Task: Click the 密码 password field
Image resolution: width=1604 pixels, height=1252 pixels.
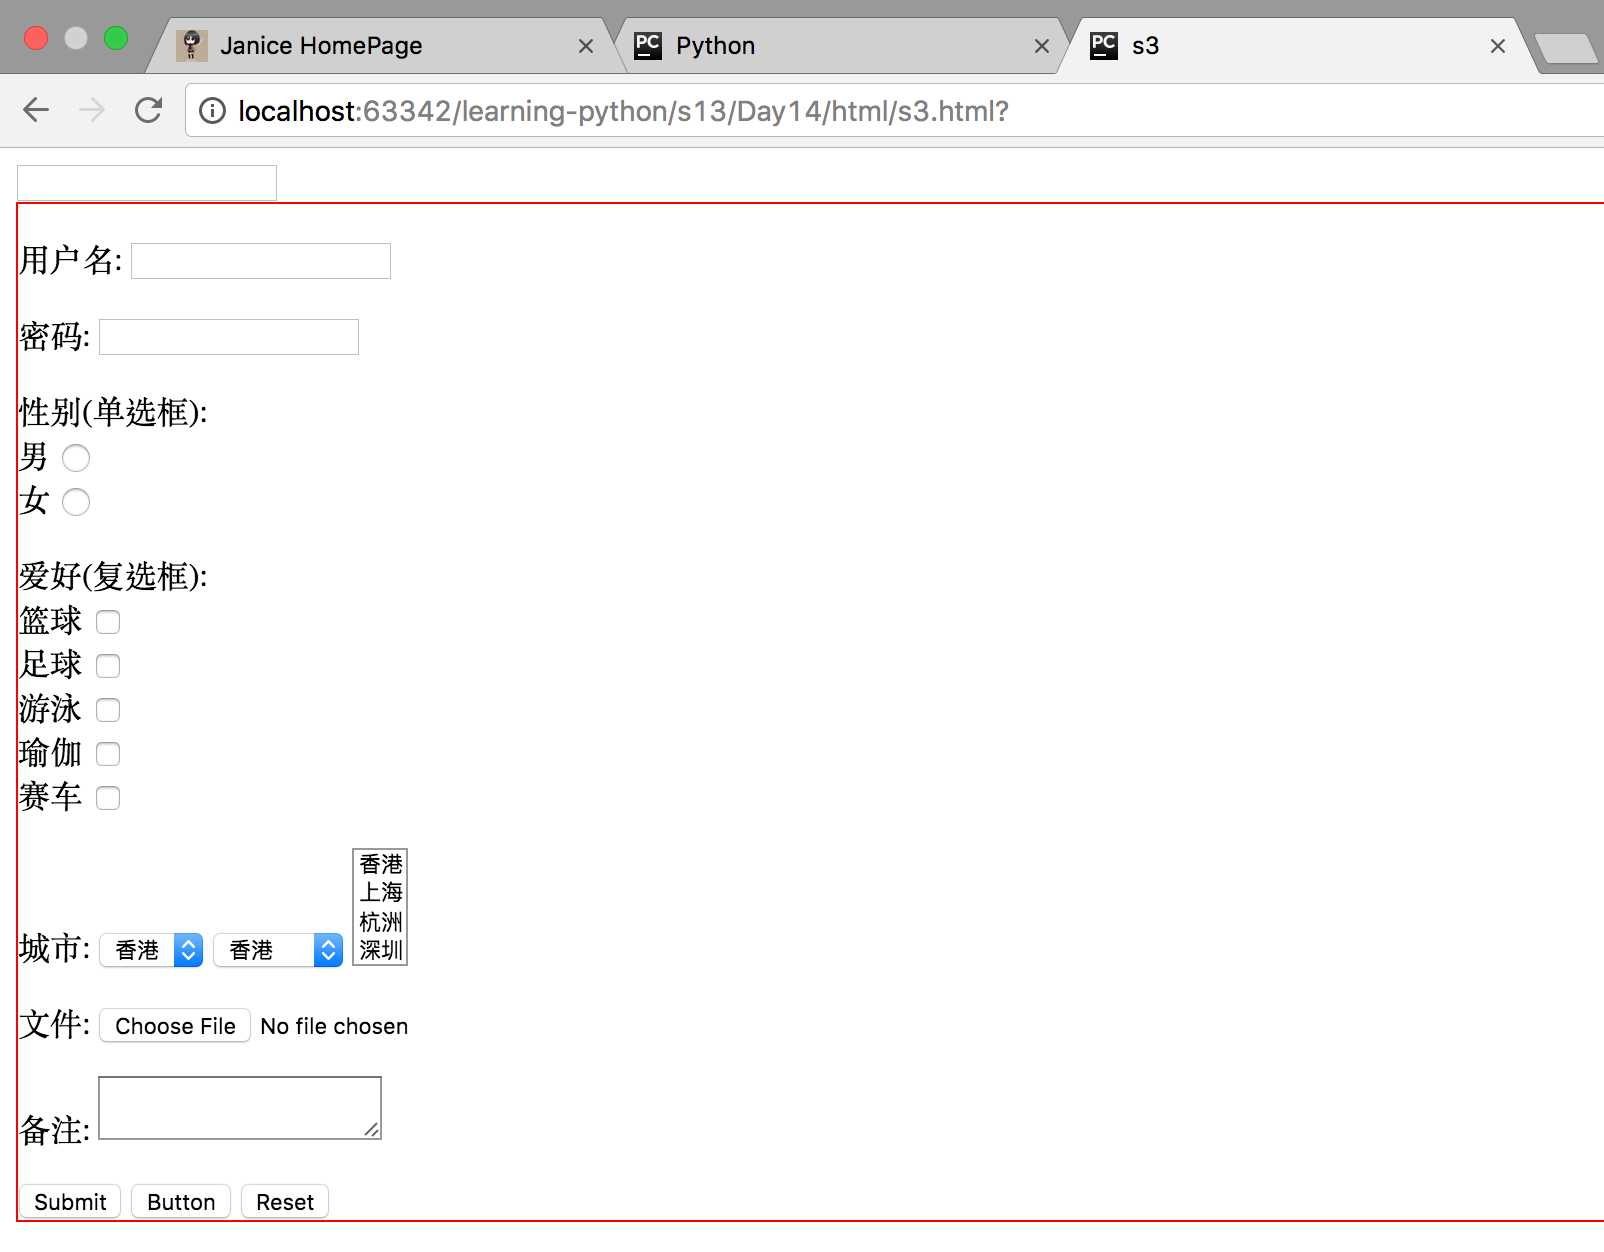Action: coord(229,337)
